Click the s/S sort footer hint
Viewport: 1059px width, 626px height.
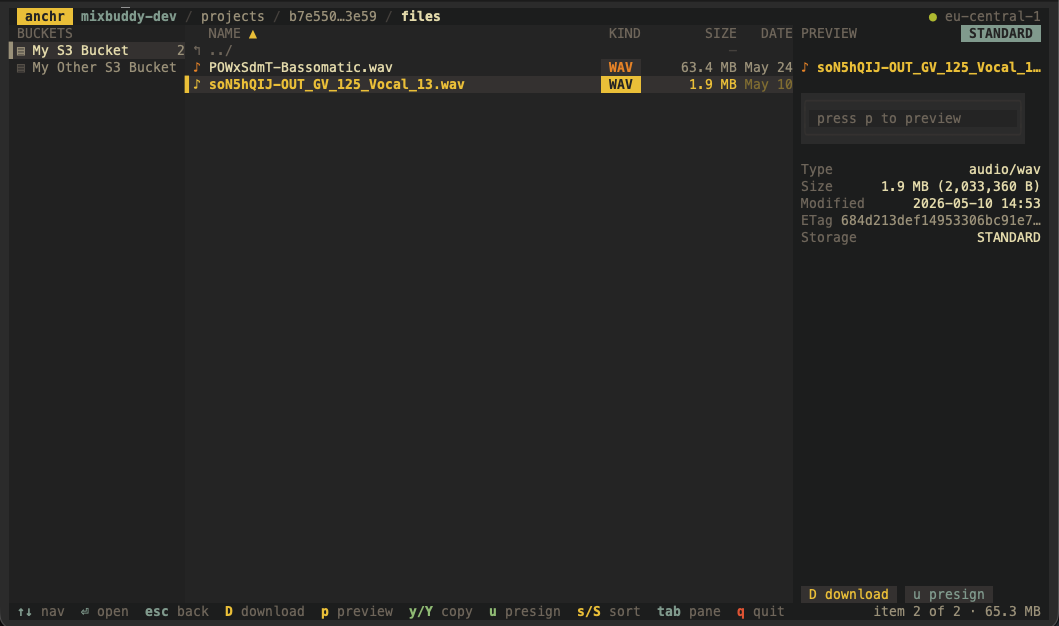click(609, 612)
